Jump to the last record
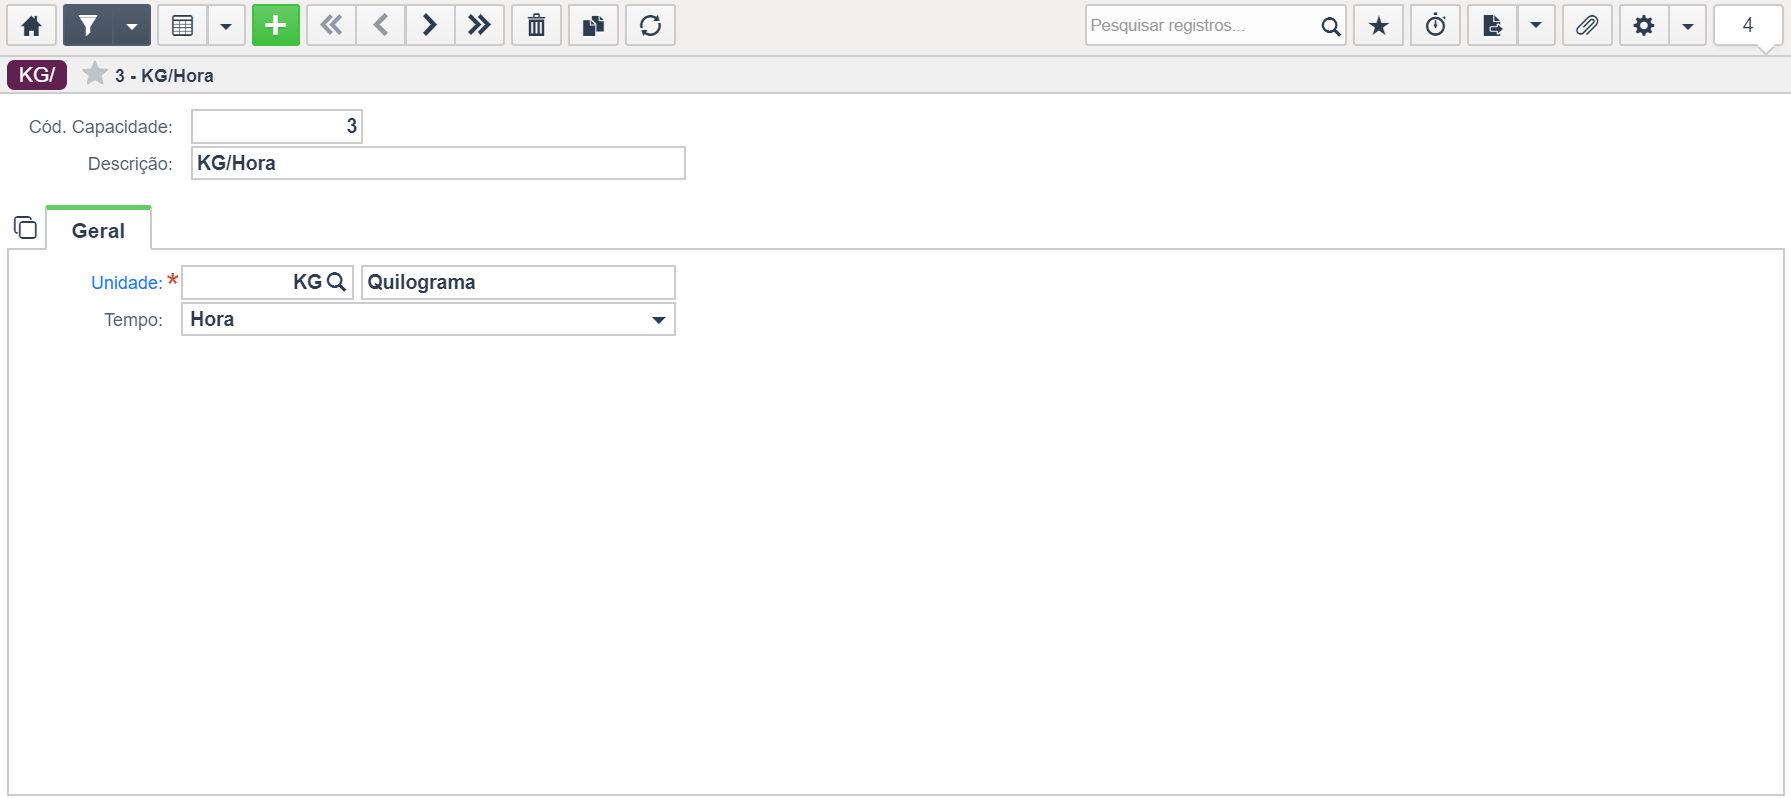1791x798 pixels. 479,26
